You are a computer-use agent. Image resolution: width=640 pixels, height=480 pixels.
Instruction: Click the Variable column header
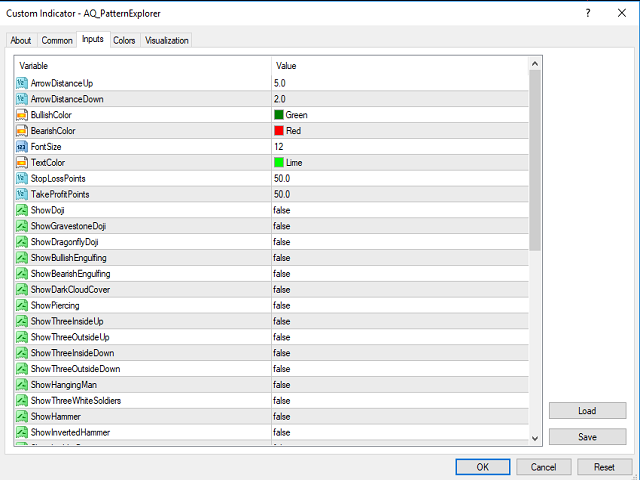(33, 66)
